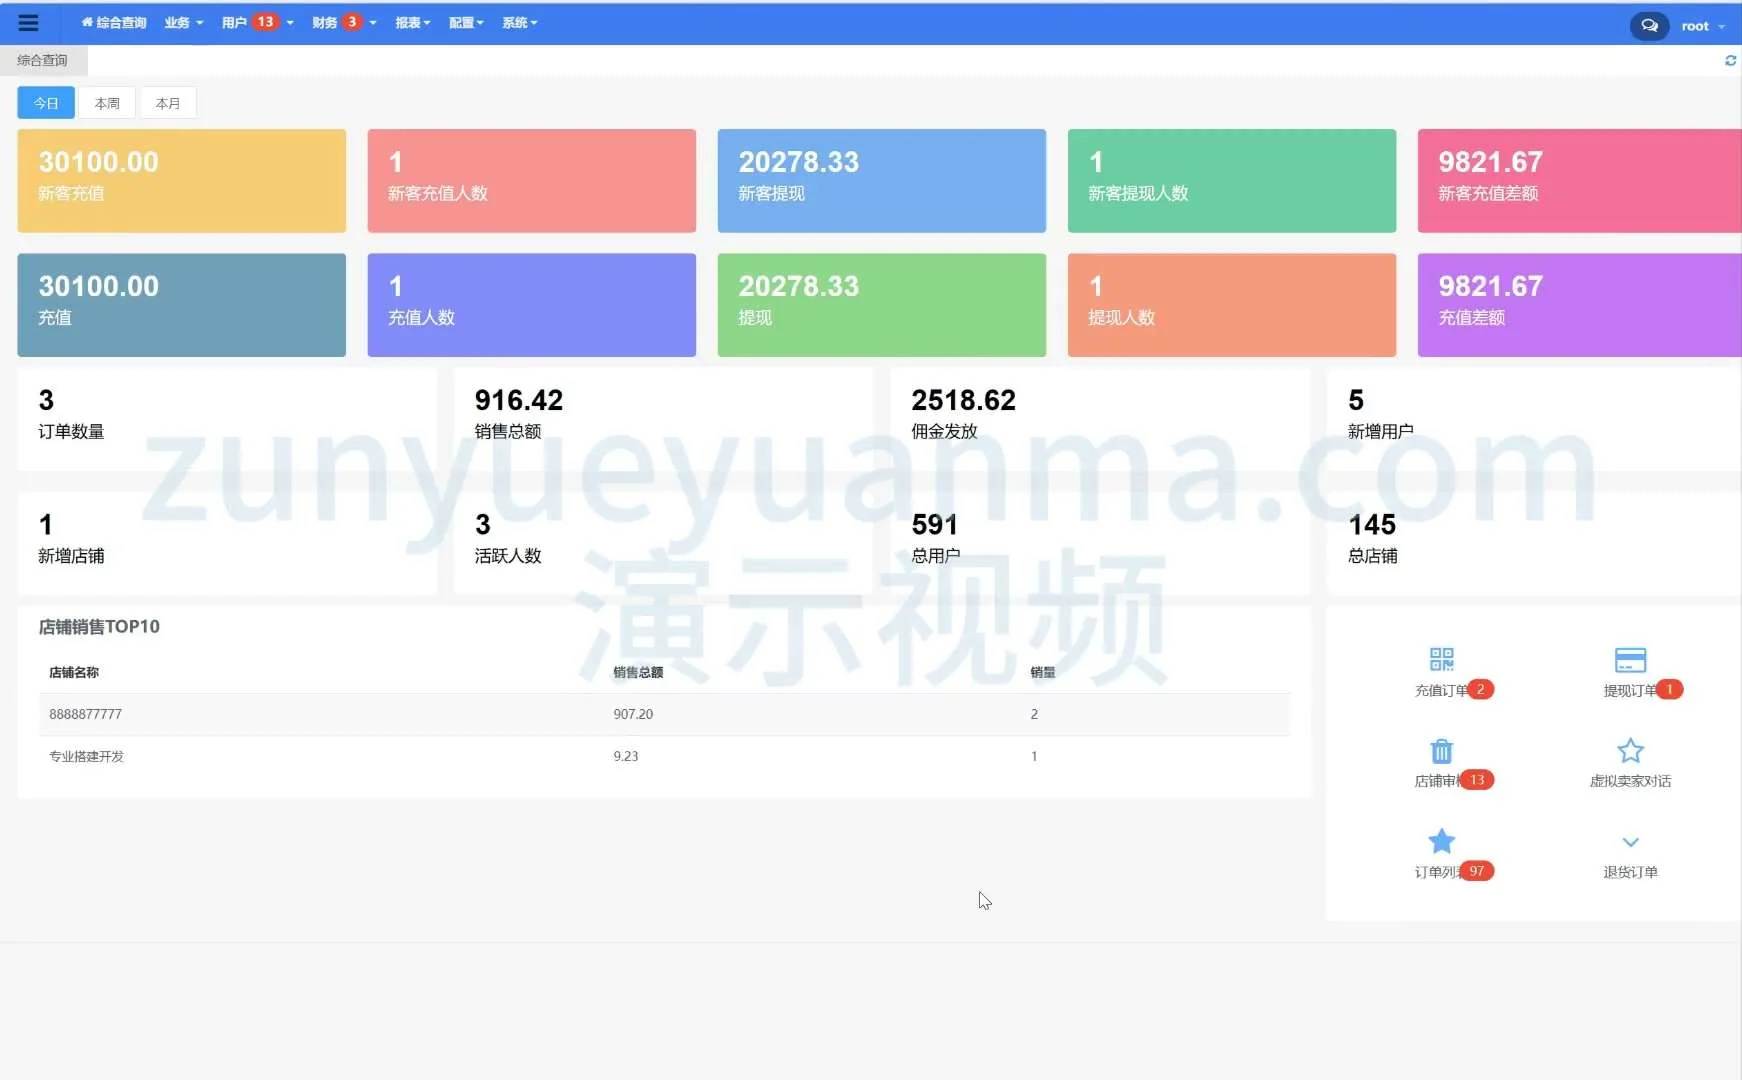This screenshot has height=1080, width=1742.
Task: Open order list solid star icon
Action: coord(1441,841)
